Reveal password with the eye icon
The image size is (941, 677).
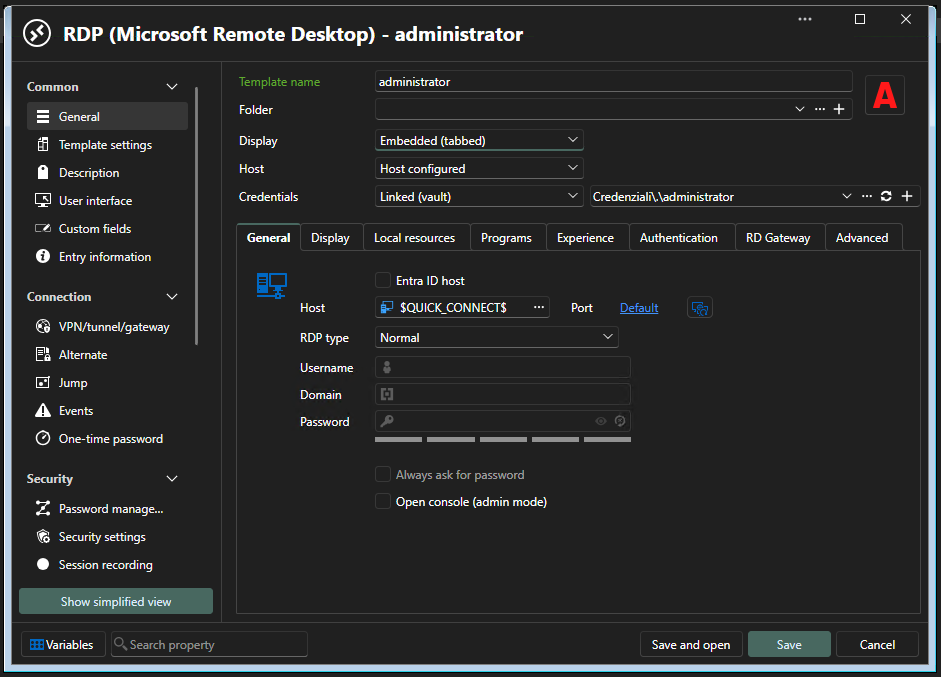[x=601, y=421]
